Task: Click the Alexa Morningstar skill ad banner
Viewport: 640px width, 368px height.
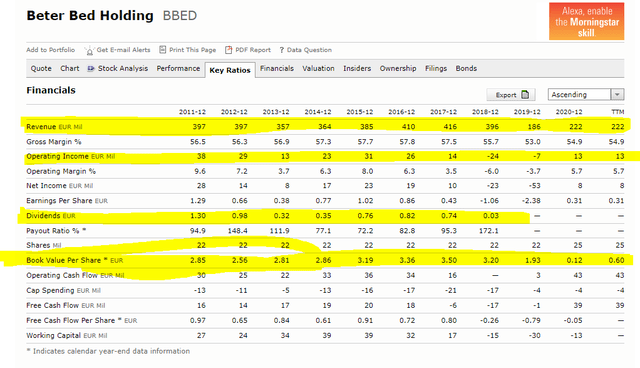Action: tap(587, 21)
